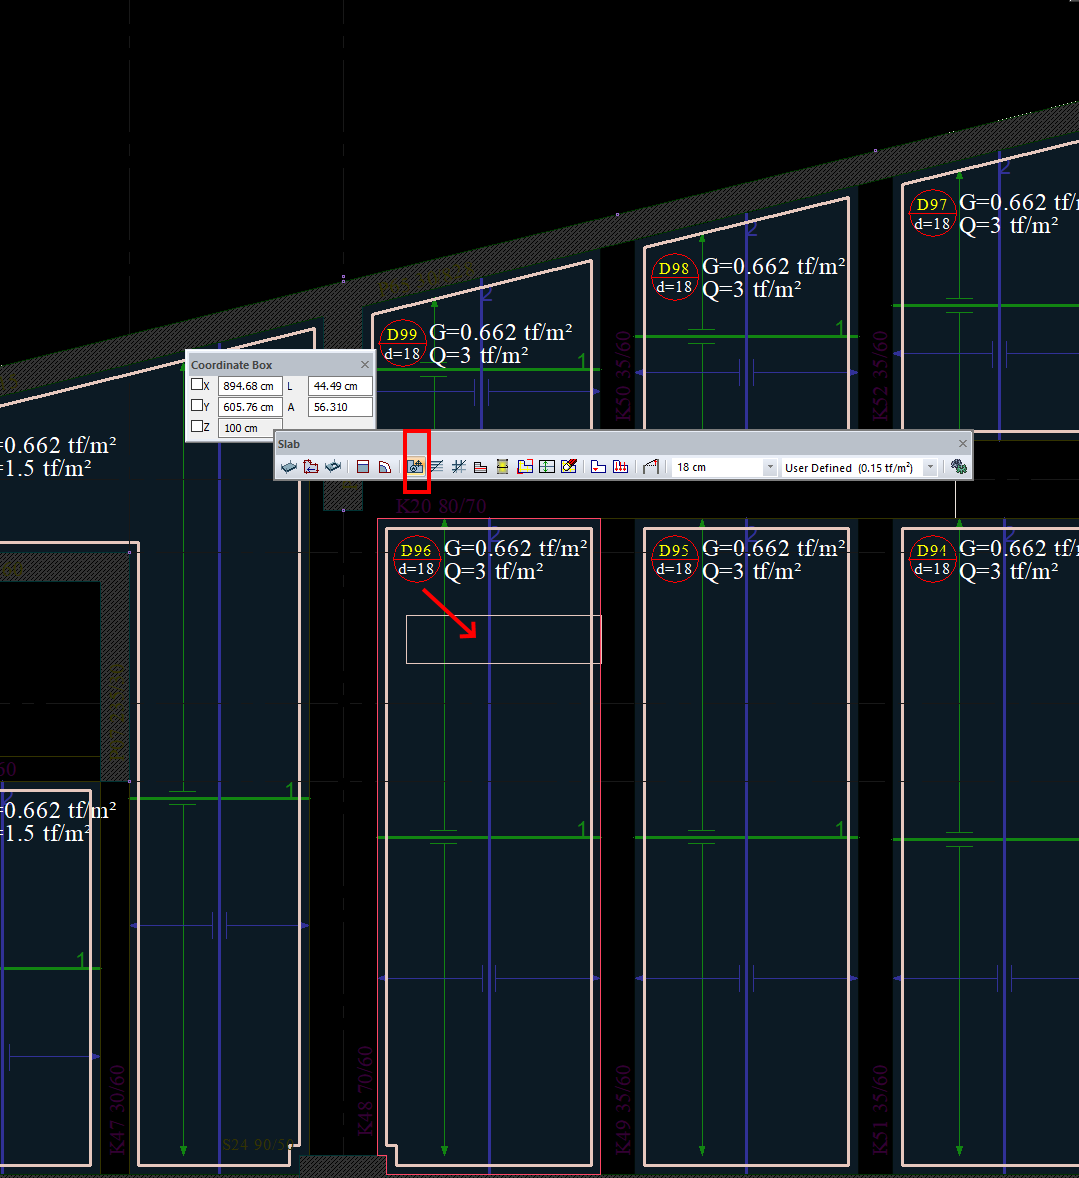Image resolution: width=1079 pixels, height=1178 pixels.
Task: Click the X field showing 894.68 cm
Action: (249, 386)
